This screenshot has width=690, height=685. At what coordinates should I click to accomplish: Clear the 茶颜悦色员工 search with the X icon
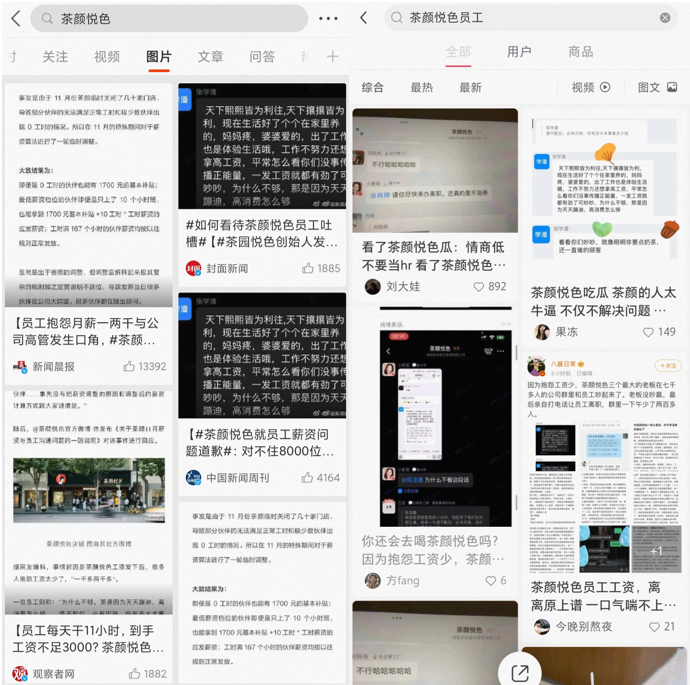665,18
